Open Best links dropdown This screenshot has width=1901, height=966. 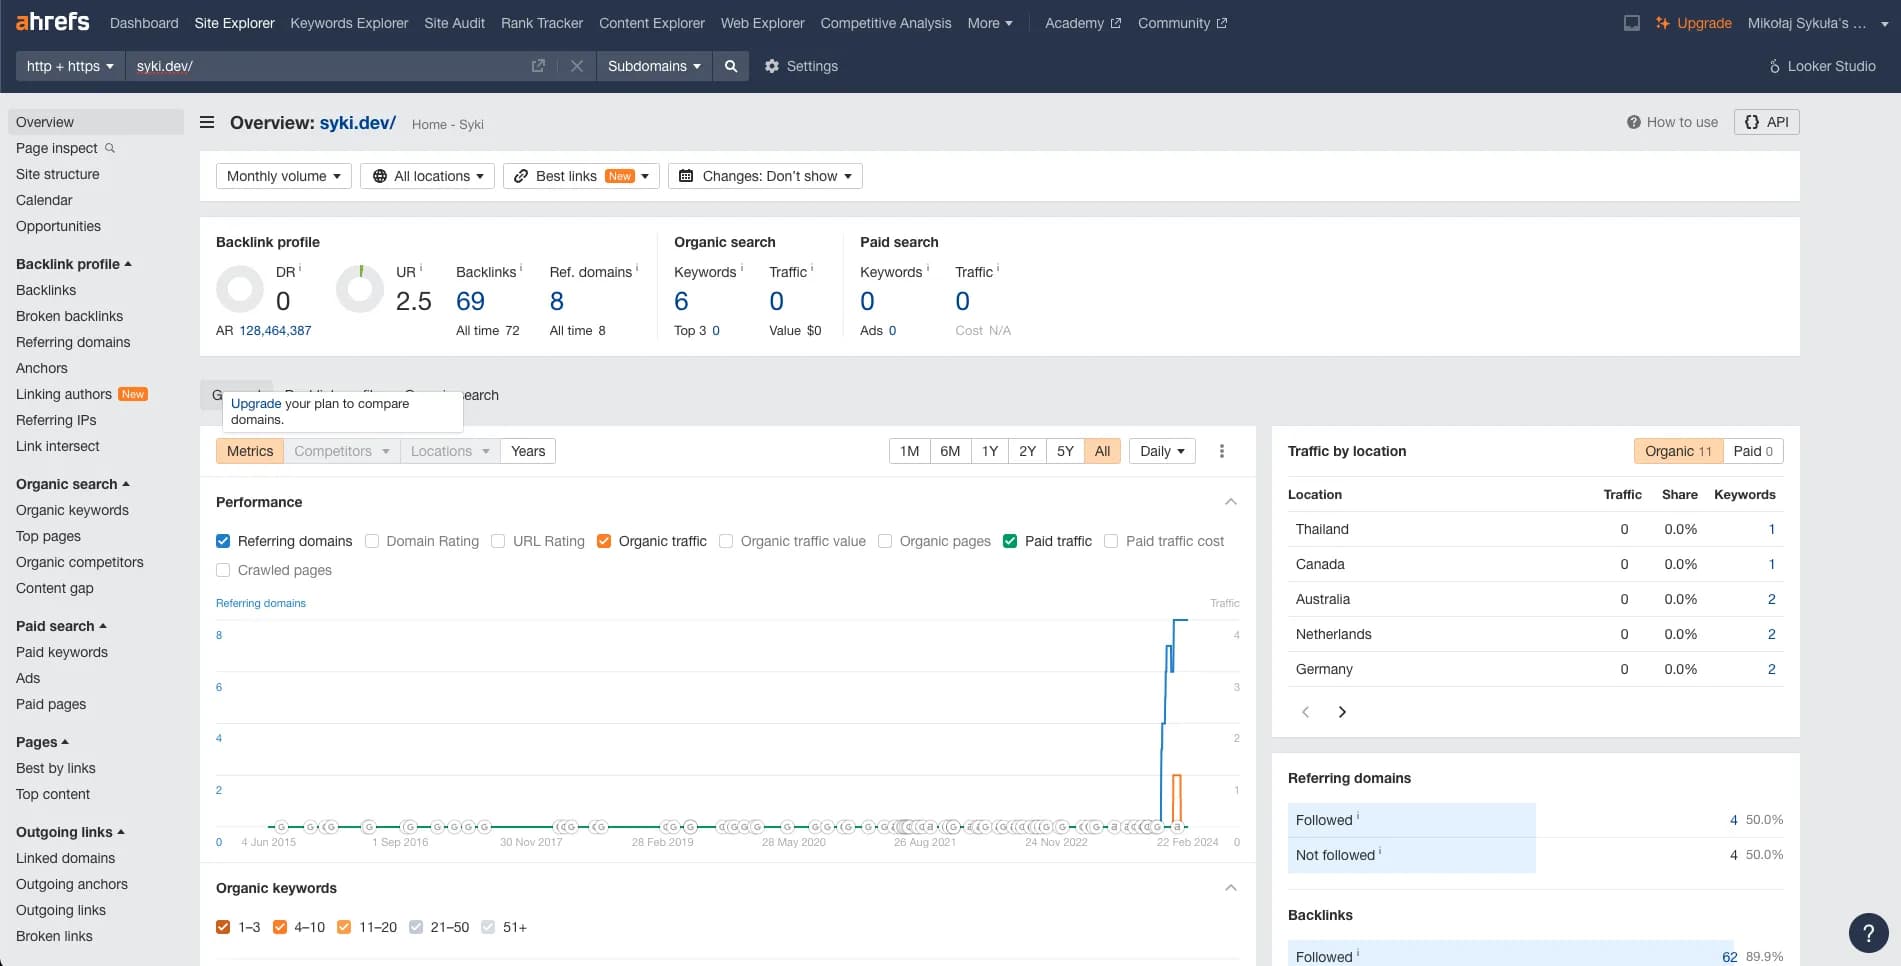(581, 176)
